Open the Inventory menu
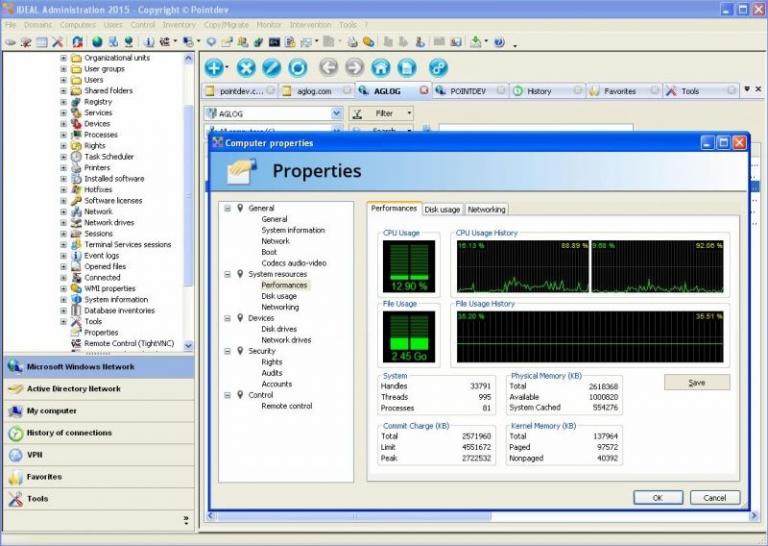 coord(179,24)
